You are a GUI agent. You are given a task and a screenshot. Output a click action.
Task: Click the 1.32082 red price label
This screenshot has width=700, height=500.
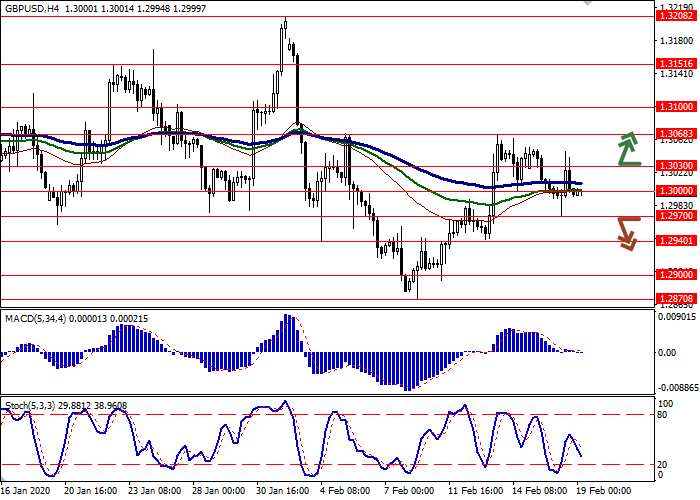tap(675, 16)
